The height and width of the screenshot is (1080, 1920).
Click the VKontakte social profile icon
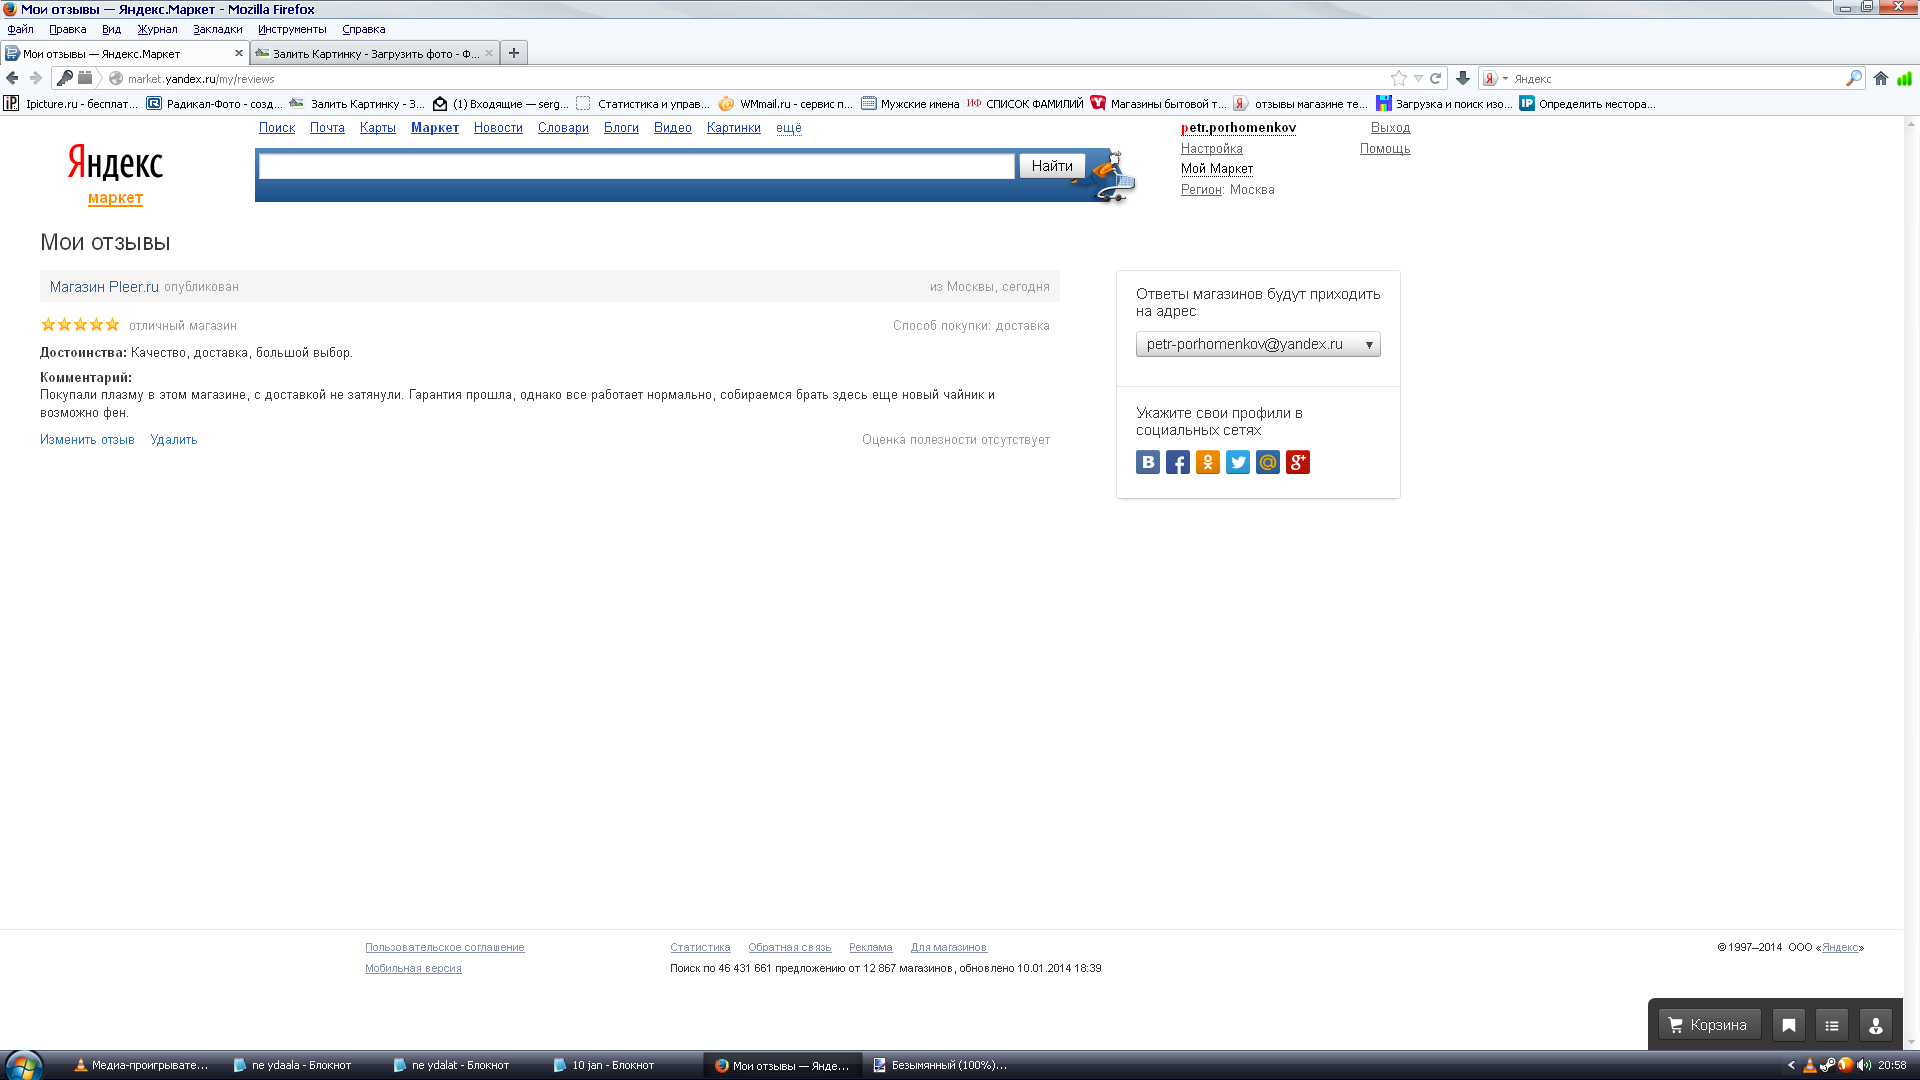[x=1147, y=462]
